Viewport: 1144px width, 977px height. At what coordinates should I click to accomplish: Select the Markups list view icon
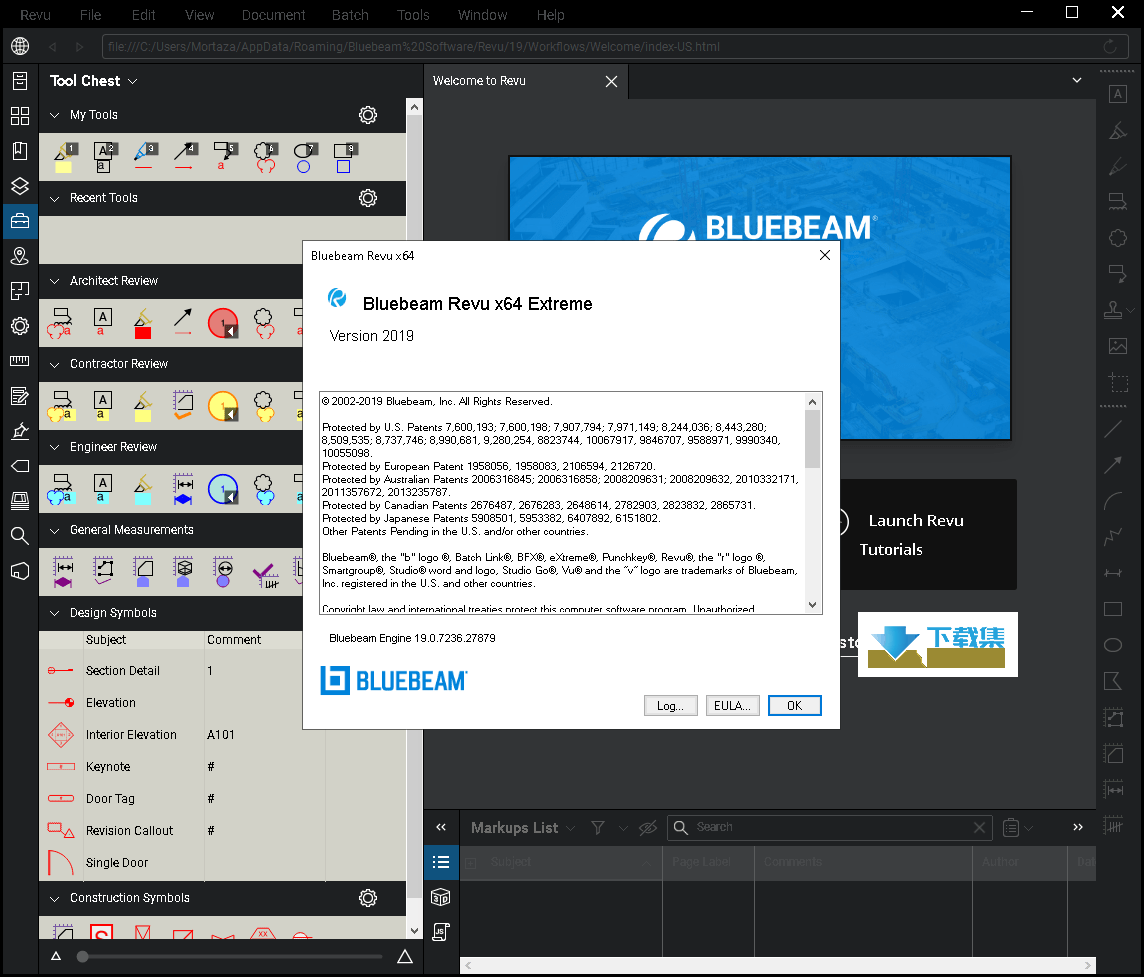tap(441, 862)
